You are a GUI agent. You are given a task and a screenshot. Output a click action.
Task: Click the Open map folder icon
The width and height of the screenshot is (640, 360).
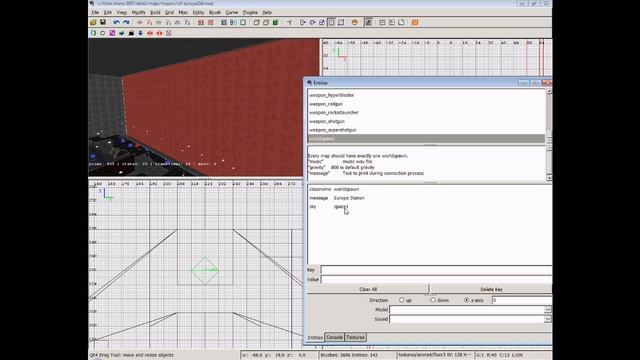tap(93, 22)
